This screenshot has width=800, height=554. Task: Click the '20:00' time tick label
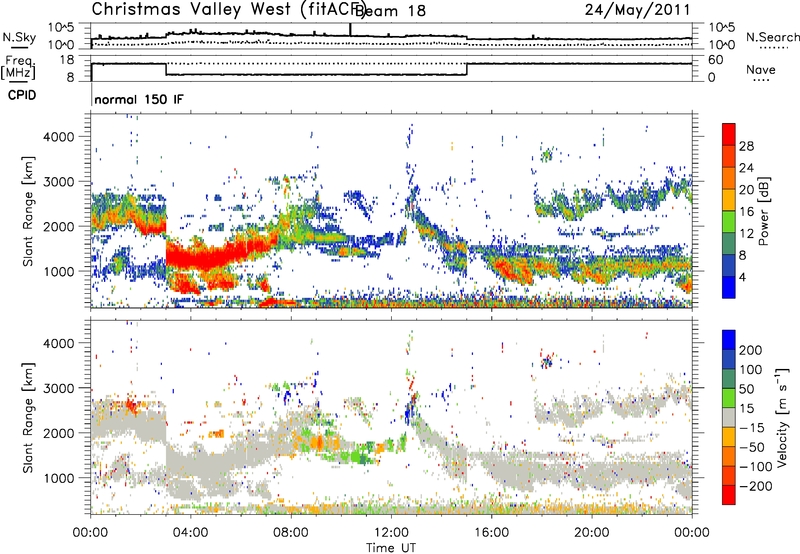pyautogui.click(x=591, y=533)
